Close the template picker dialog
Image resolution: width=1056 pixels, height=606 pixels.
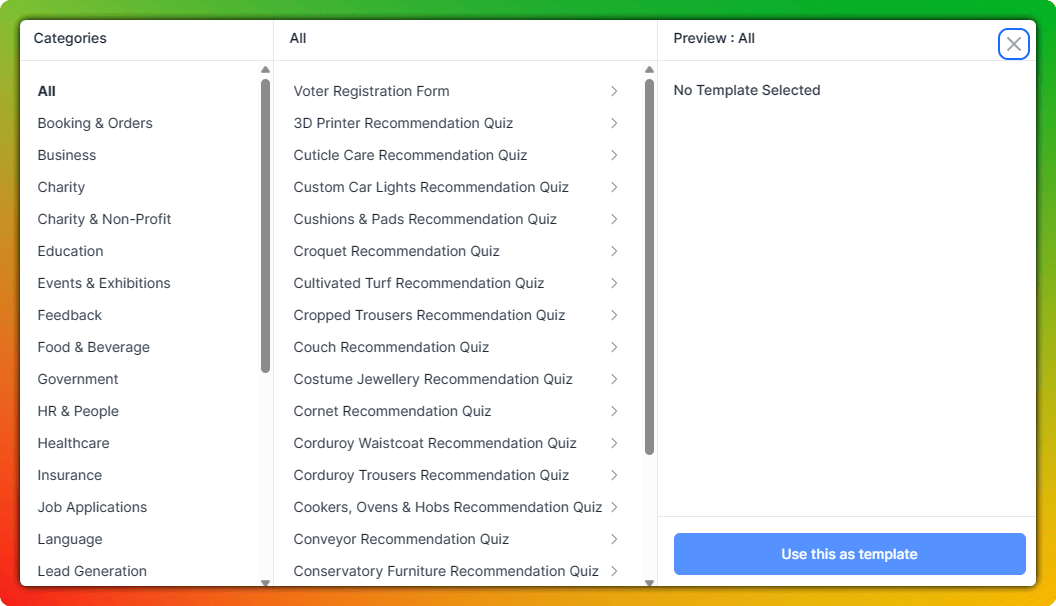(1013, 44)
